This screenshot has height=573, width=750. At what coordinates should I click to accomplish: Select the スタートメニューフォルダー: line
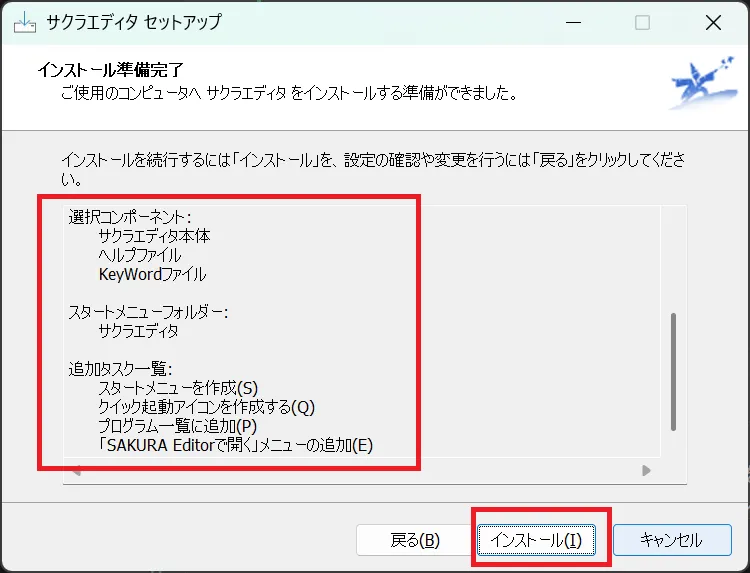[148, 312]
